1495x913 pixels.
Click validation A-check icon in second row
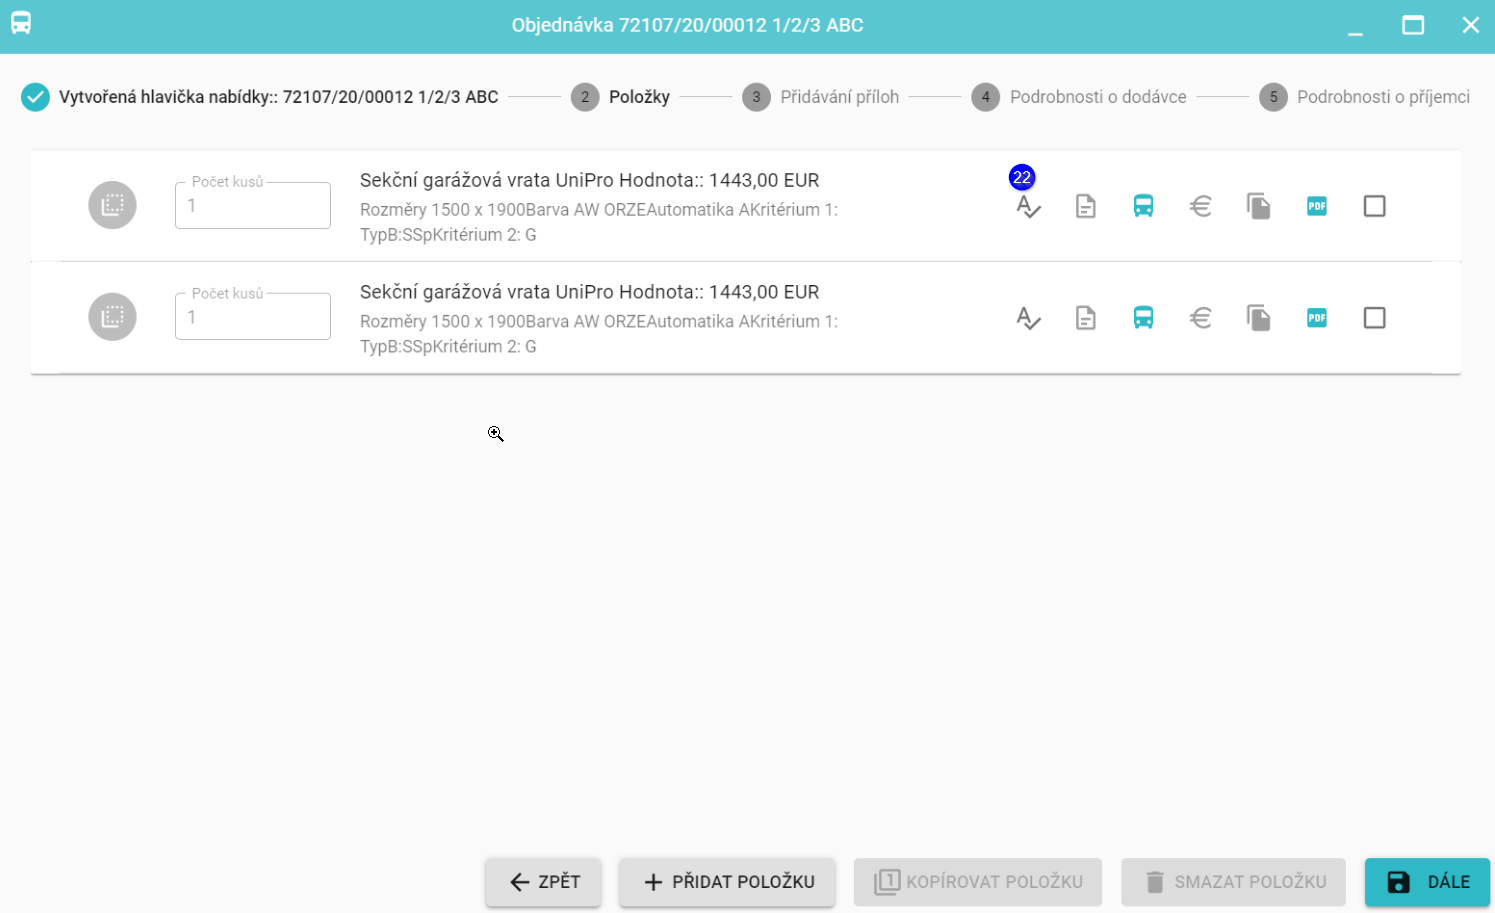[x=1028, y=318]
